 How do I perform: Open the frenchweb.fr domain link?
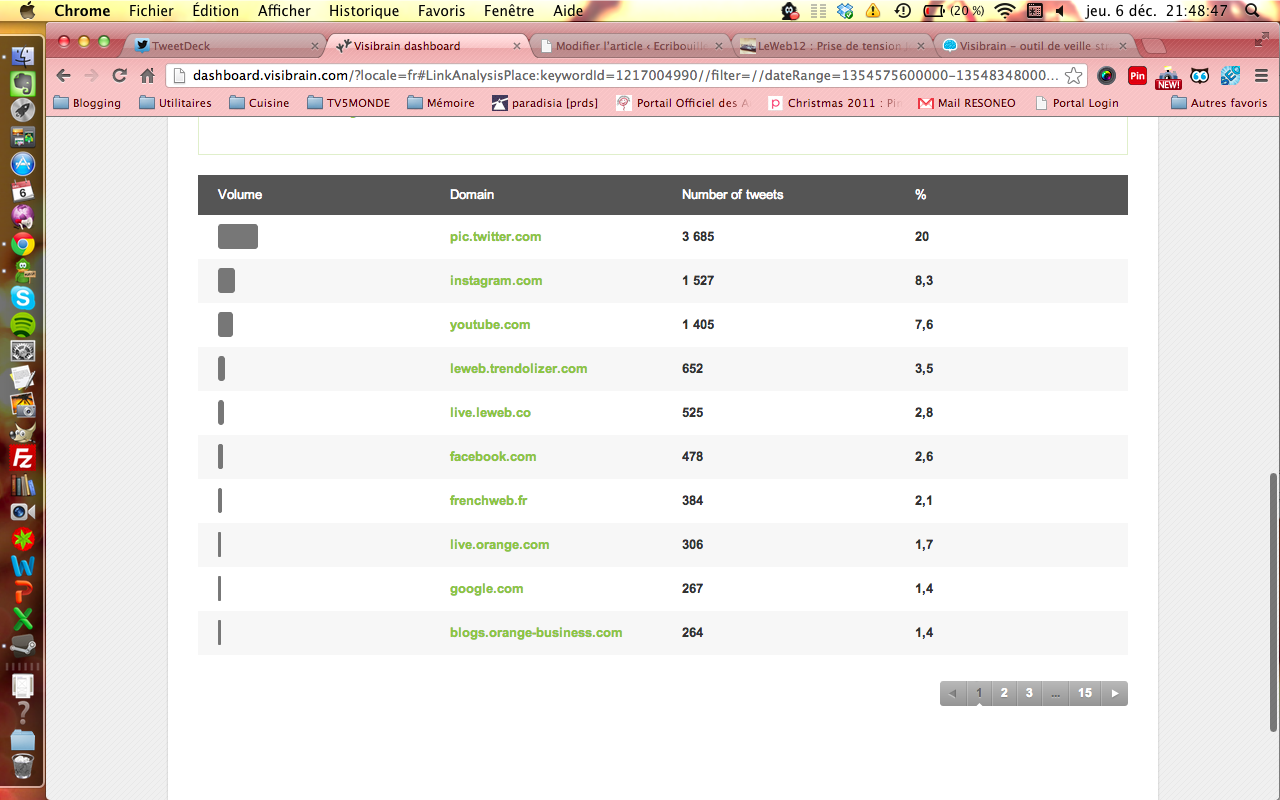(x=488, y=501)
